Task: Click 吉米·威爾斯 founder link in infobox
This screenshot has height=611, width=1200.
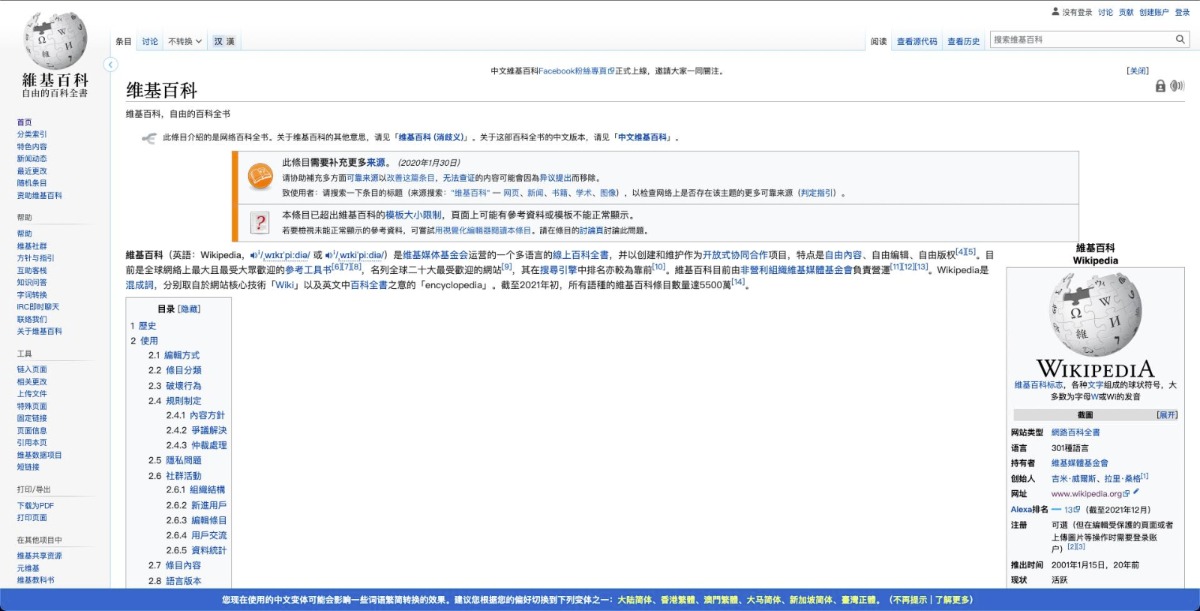Action: pyautogui.click(x=1072, y=478)
